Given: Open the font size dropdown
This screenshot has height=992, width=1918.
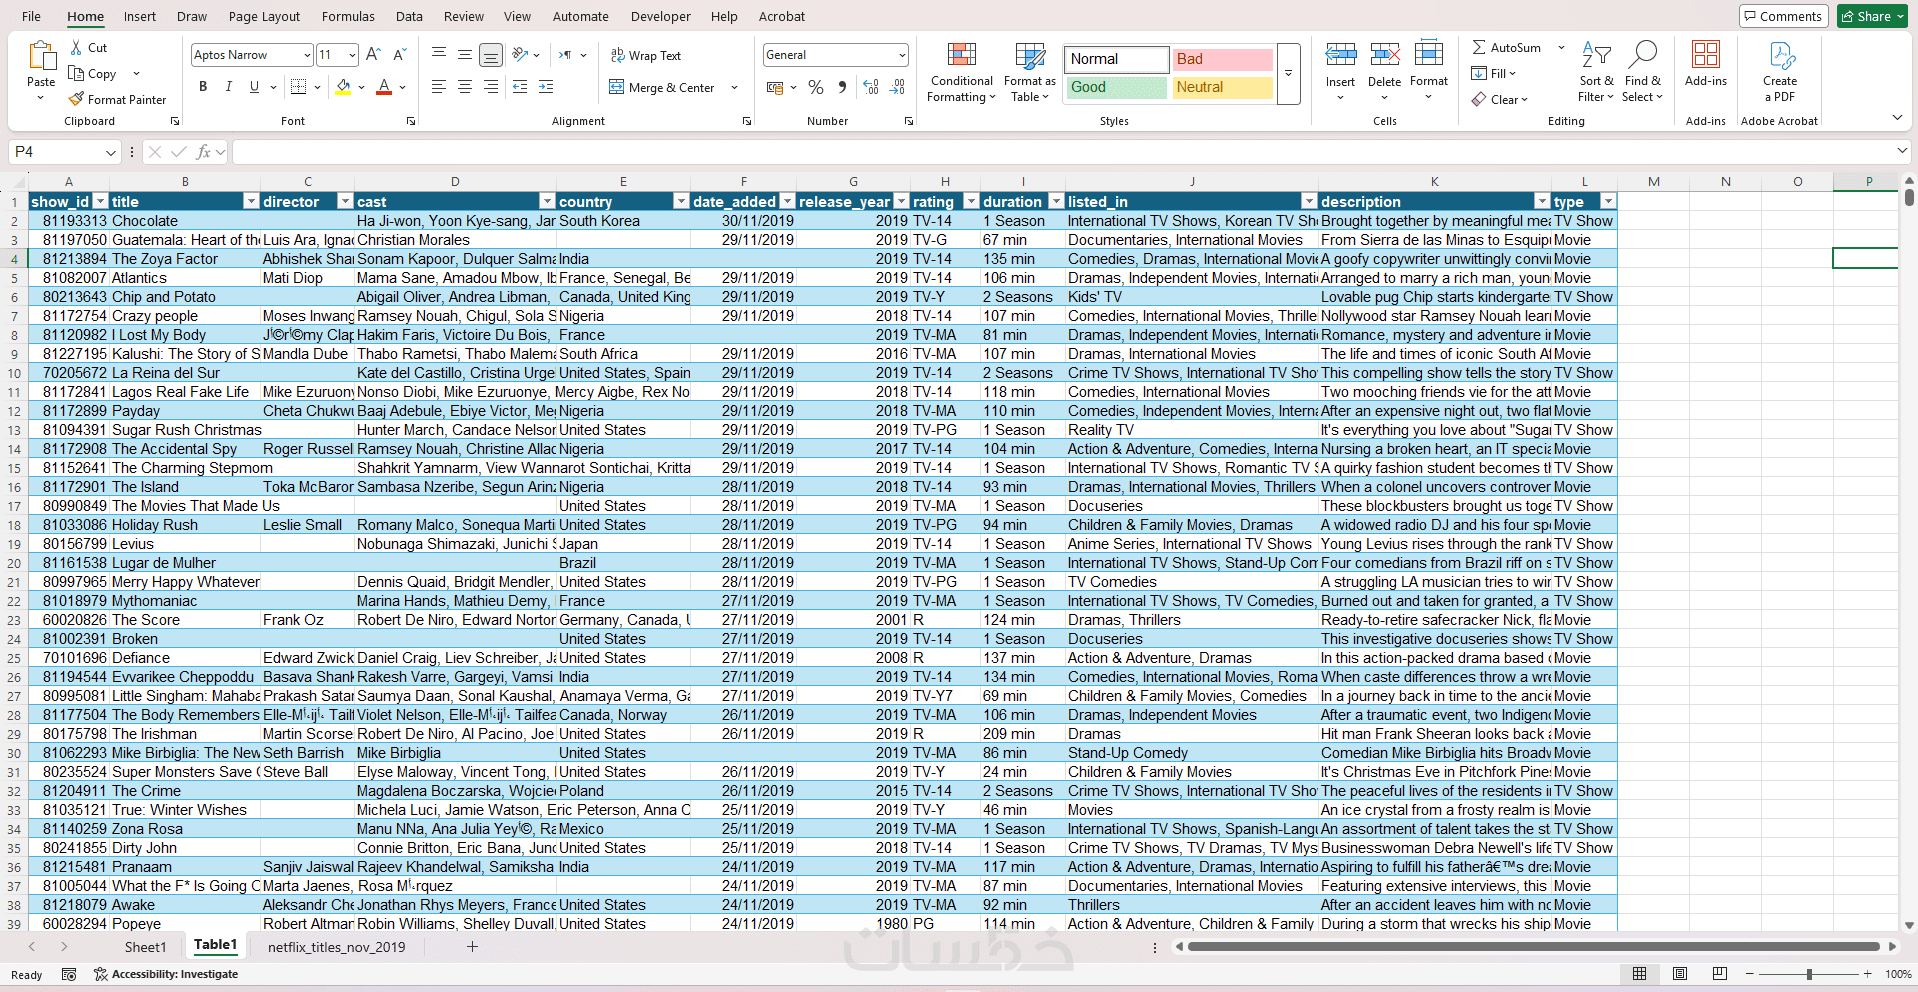Looking at the screenshot, I should [x=352, y=55].
